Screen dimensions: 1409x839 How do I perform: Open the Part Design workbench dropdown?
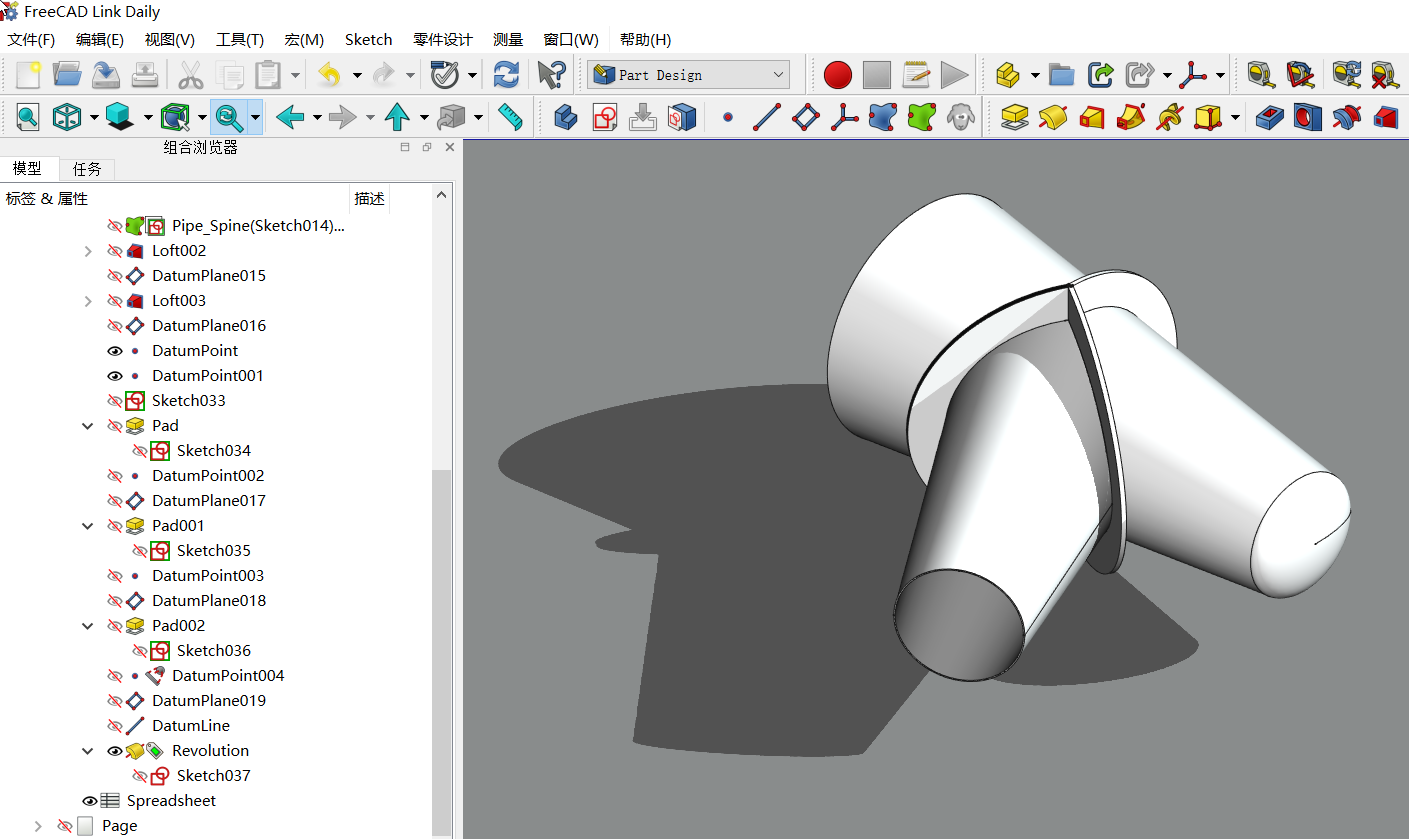click(779, 75)
